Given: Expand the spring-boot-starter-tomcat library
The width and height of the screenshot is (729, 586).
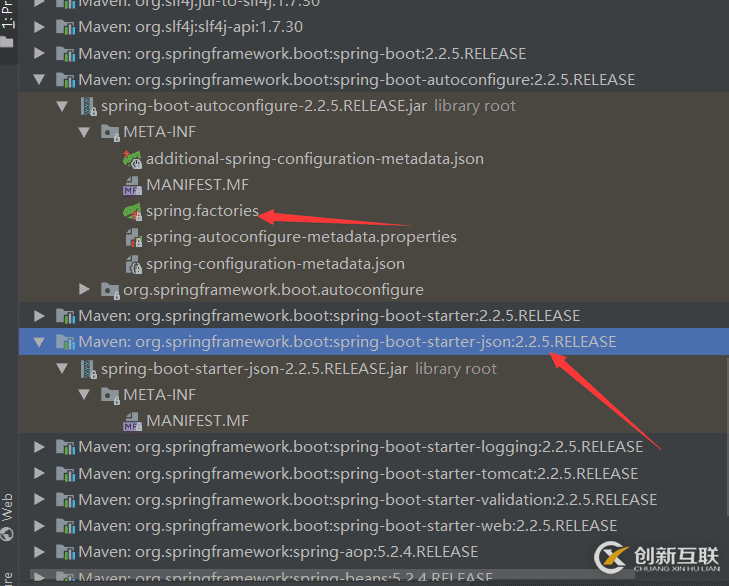Looking at the screenshot, I should tap(40, 473).
